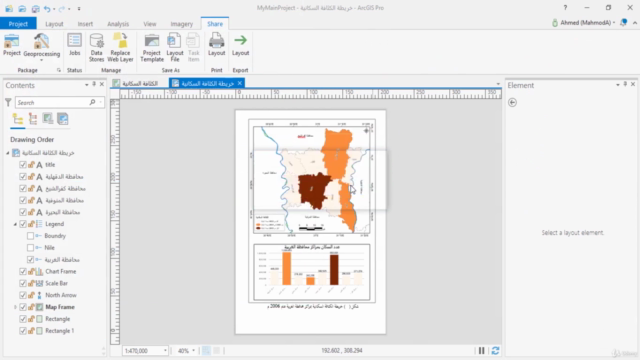This screenshot has height=360, width=640.
Task: Select the Rectangle element in Contents
Action: point(58,319)
